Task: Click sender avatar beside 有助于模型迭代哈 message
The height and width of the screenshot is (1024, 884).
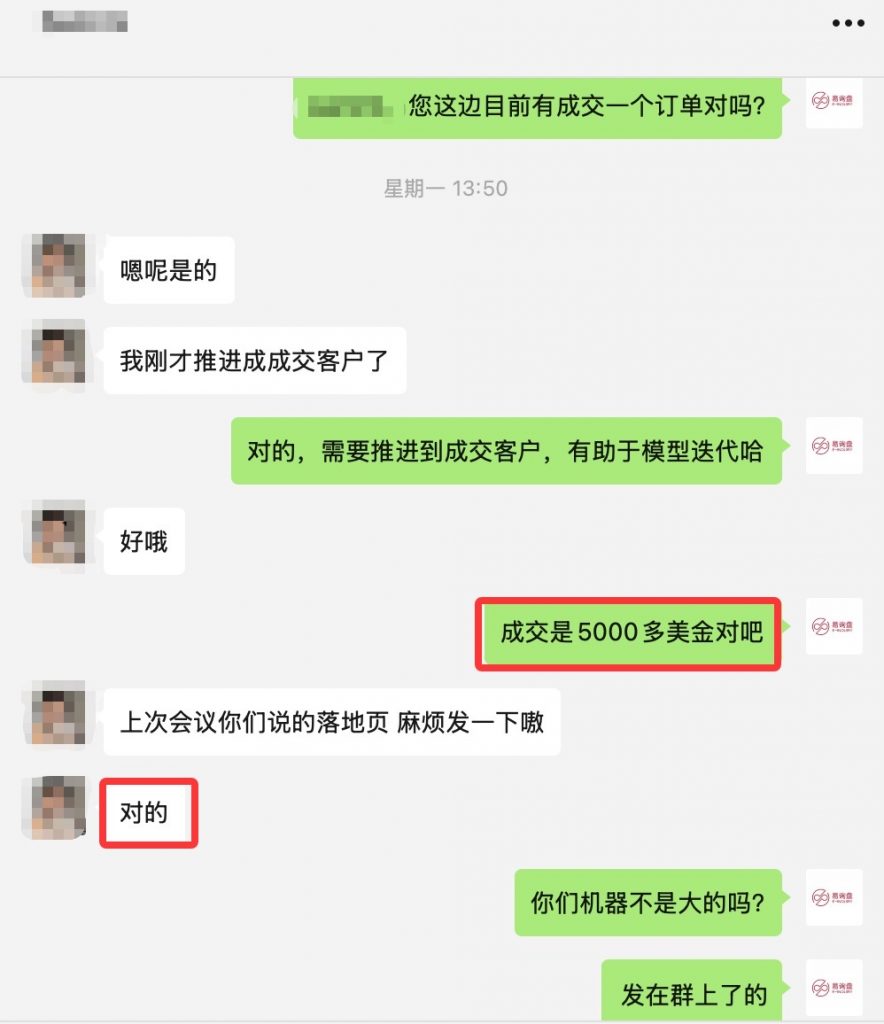Action: tap(834, 445)
